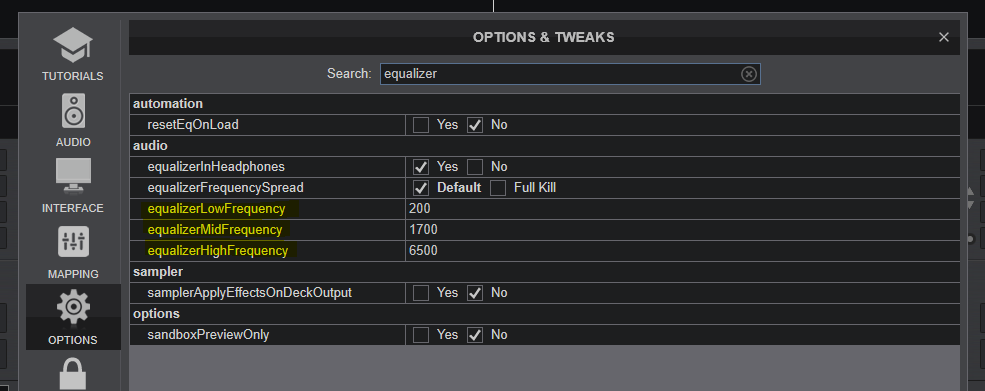Click the equalizerMidFrequency value 1700
The height and width of the screenshot is (391, 985).
click(423, 230)
